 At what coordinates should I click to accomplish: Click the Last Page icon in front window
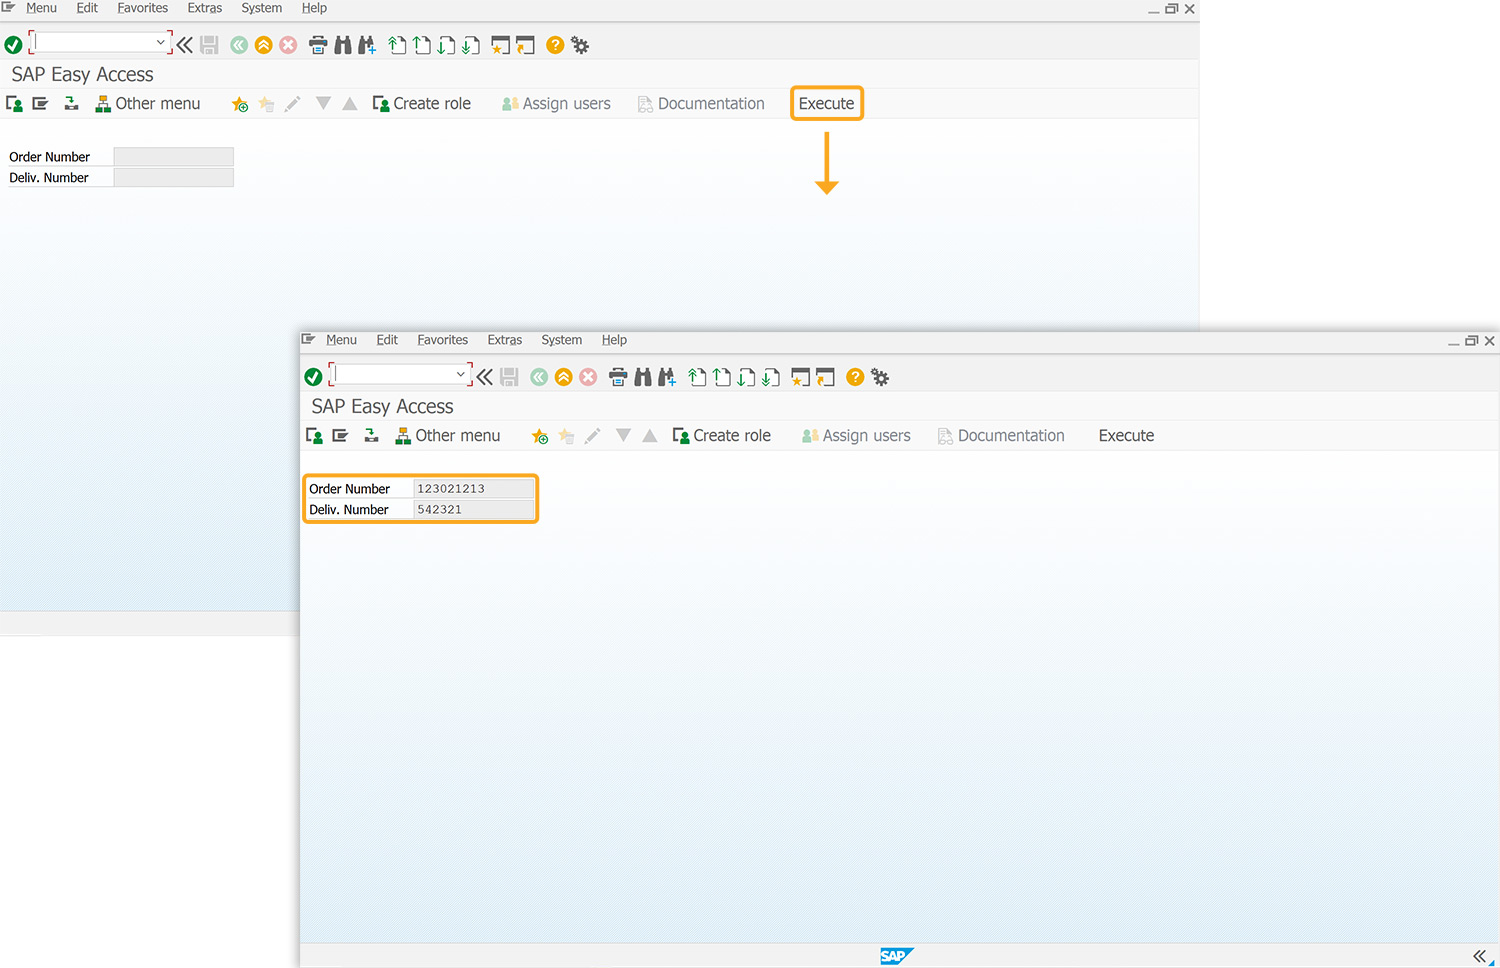(770, 377)
